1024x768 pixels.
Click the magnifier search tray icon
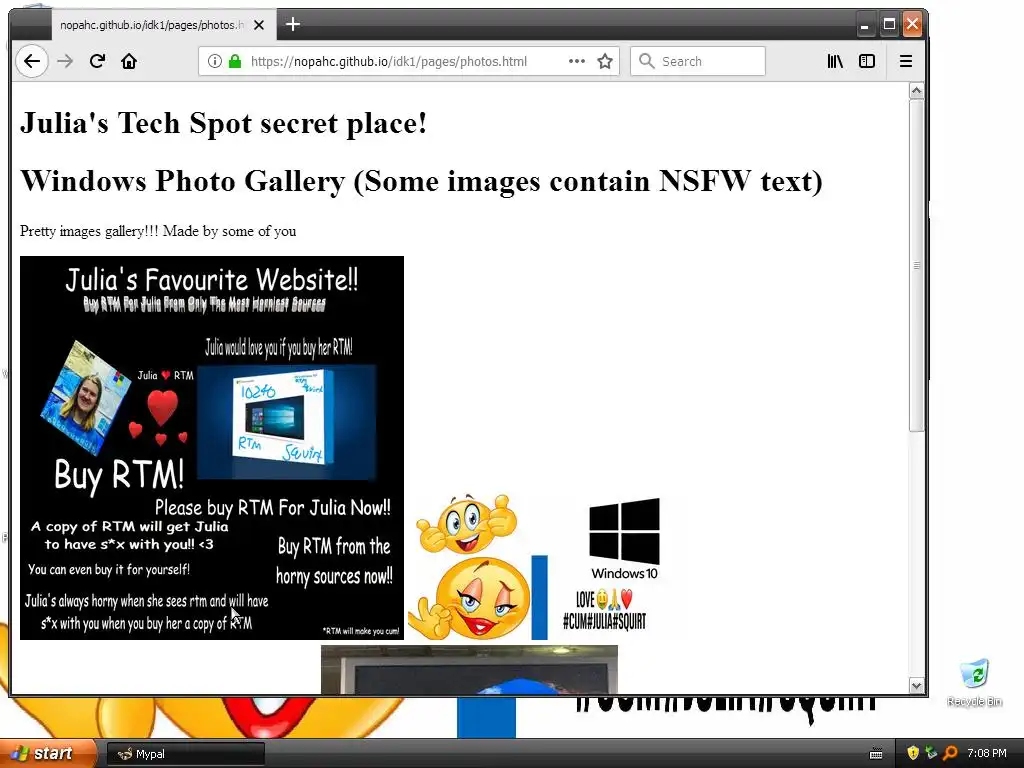[x=950, y=753]
